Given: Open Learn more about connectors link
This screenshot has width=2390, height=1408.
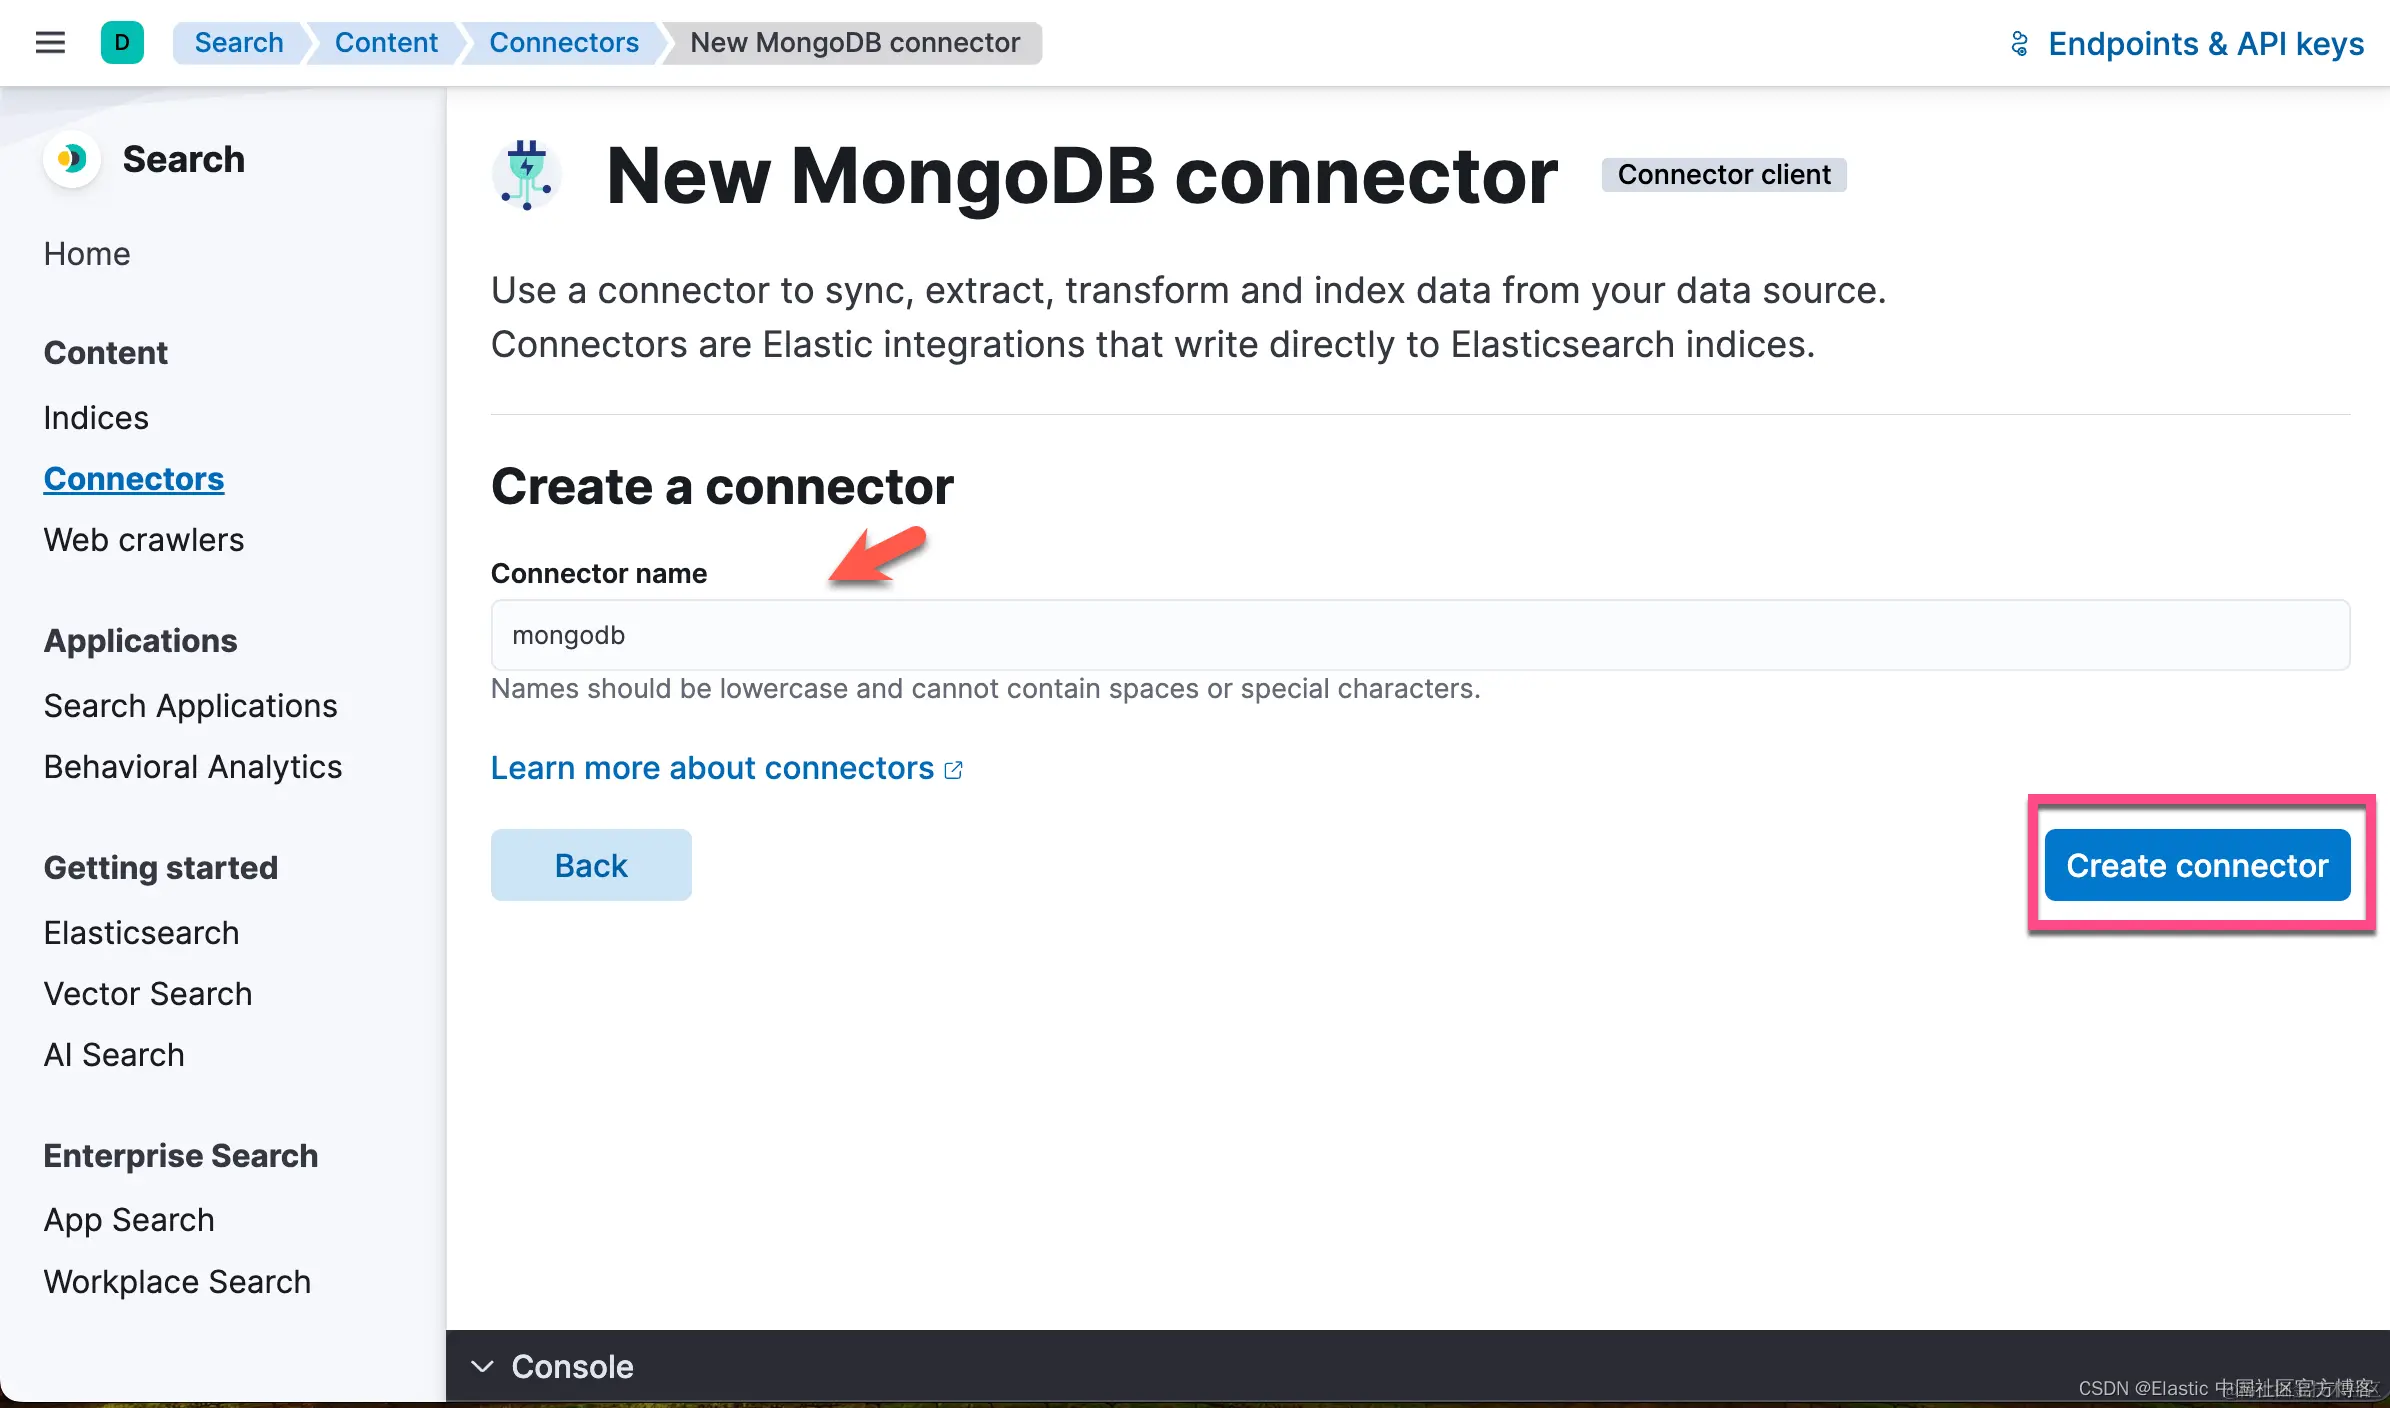Looking at the screenshot, I should point(712,768).
